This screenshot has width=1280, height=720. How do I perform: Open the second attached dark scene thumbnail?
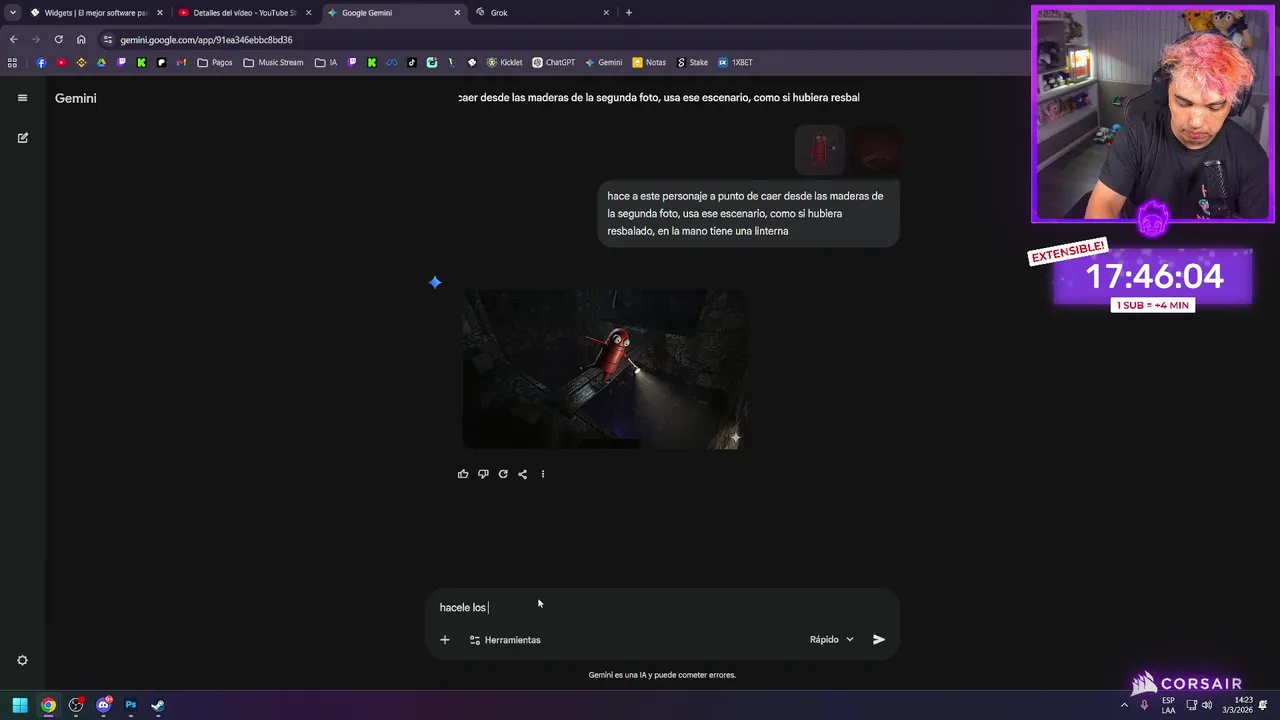coord(875,150)
